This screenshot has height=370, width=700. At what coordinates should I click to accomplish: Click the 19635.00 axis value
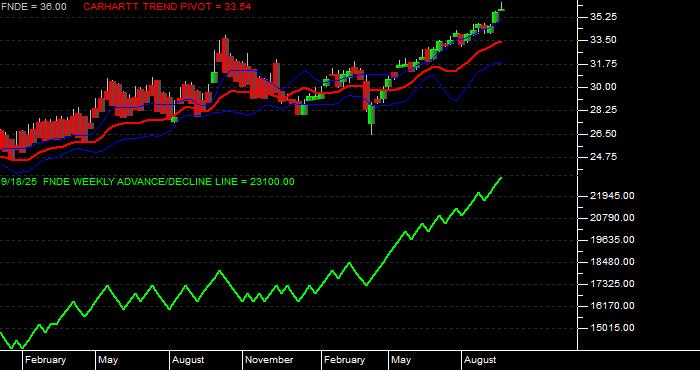tap(612, 240)
